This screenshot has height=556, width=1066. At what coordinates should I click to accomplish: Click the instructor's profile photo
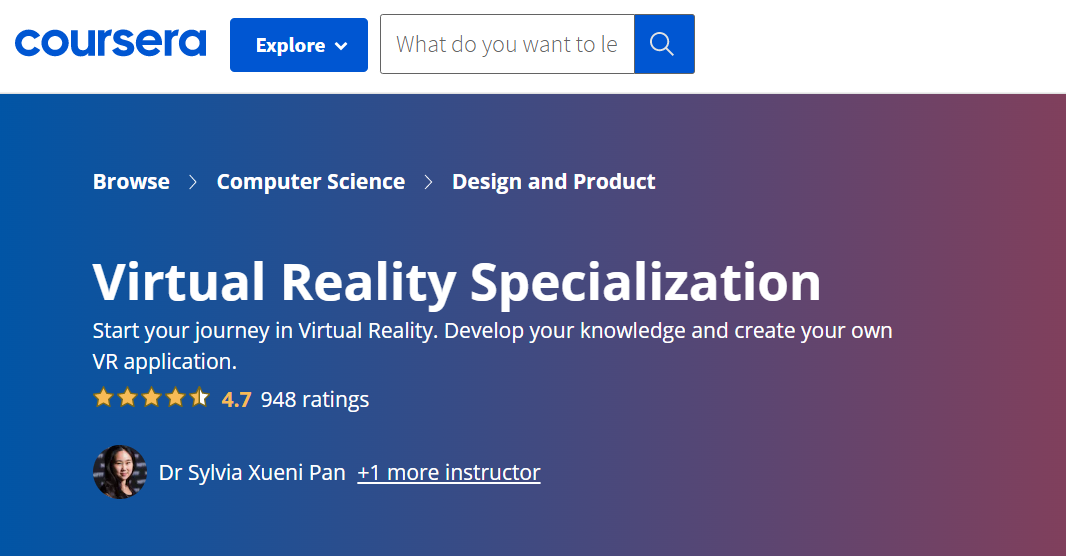[120, 472]
